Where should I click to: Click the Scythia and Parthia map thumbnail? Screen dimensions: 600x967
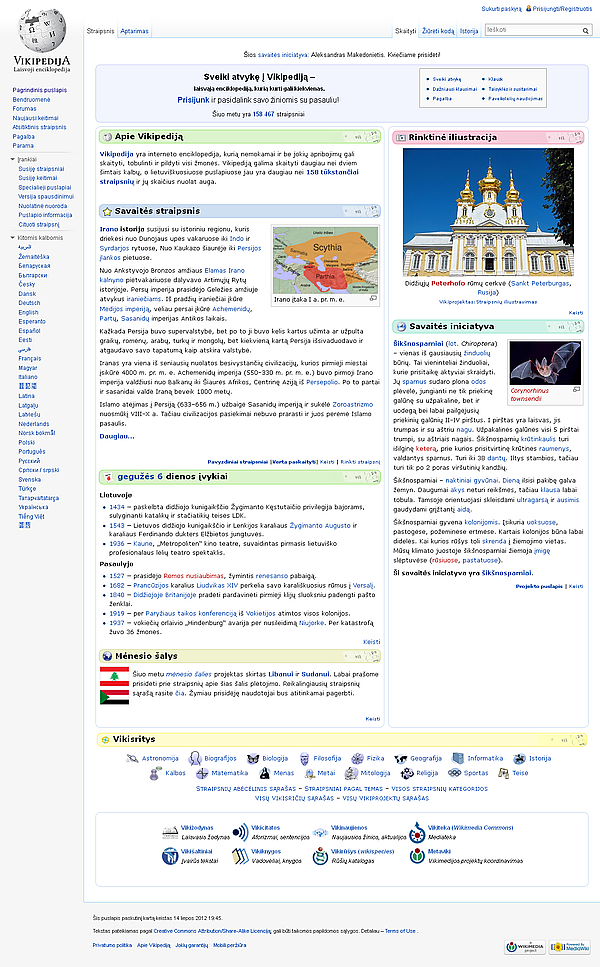[x=325, y=260]
